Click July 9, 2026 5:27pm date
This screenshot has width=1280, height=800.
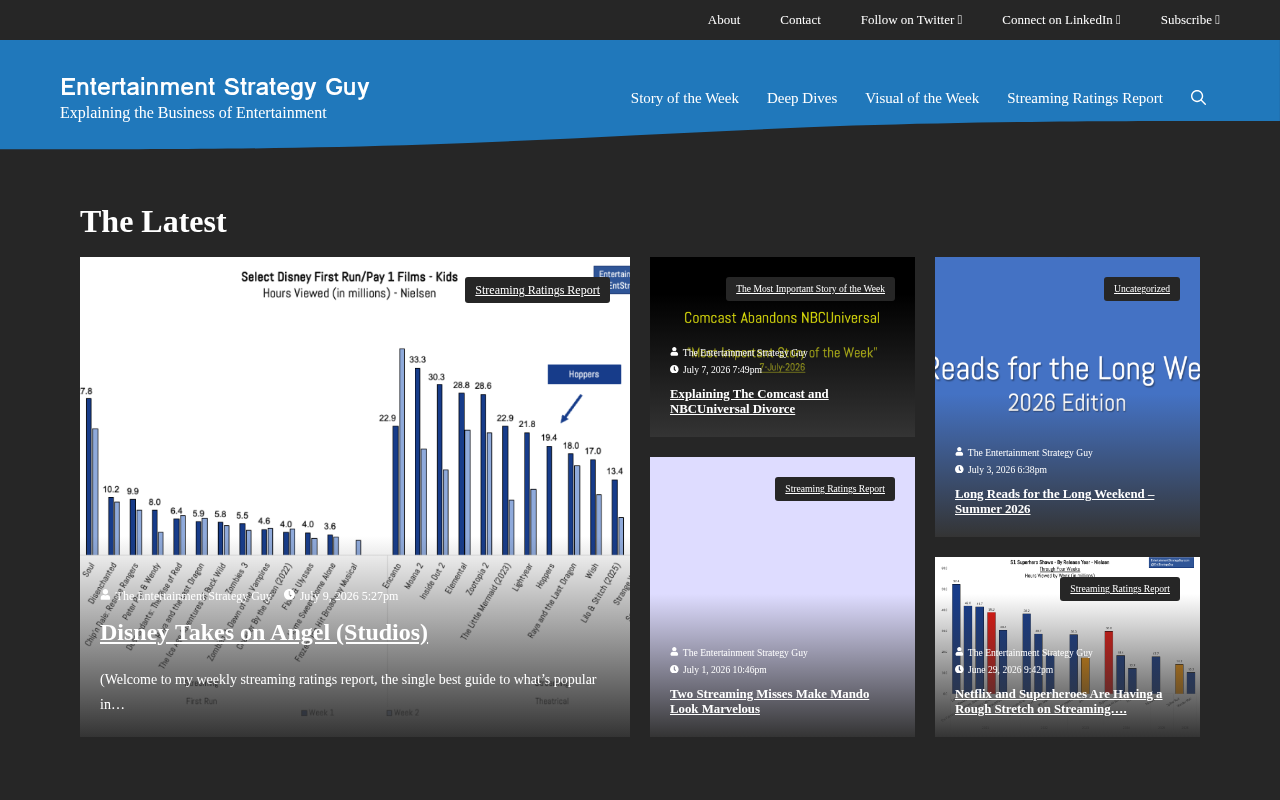[349, 596]
